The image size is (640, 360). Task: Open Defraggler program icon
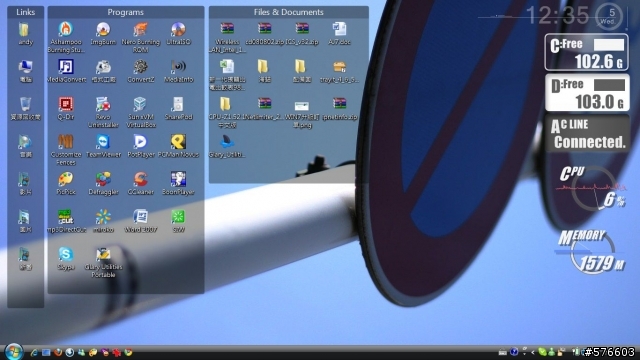(103, 184)
